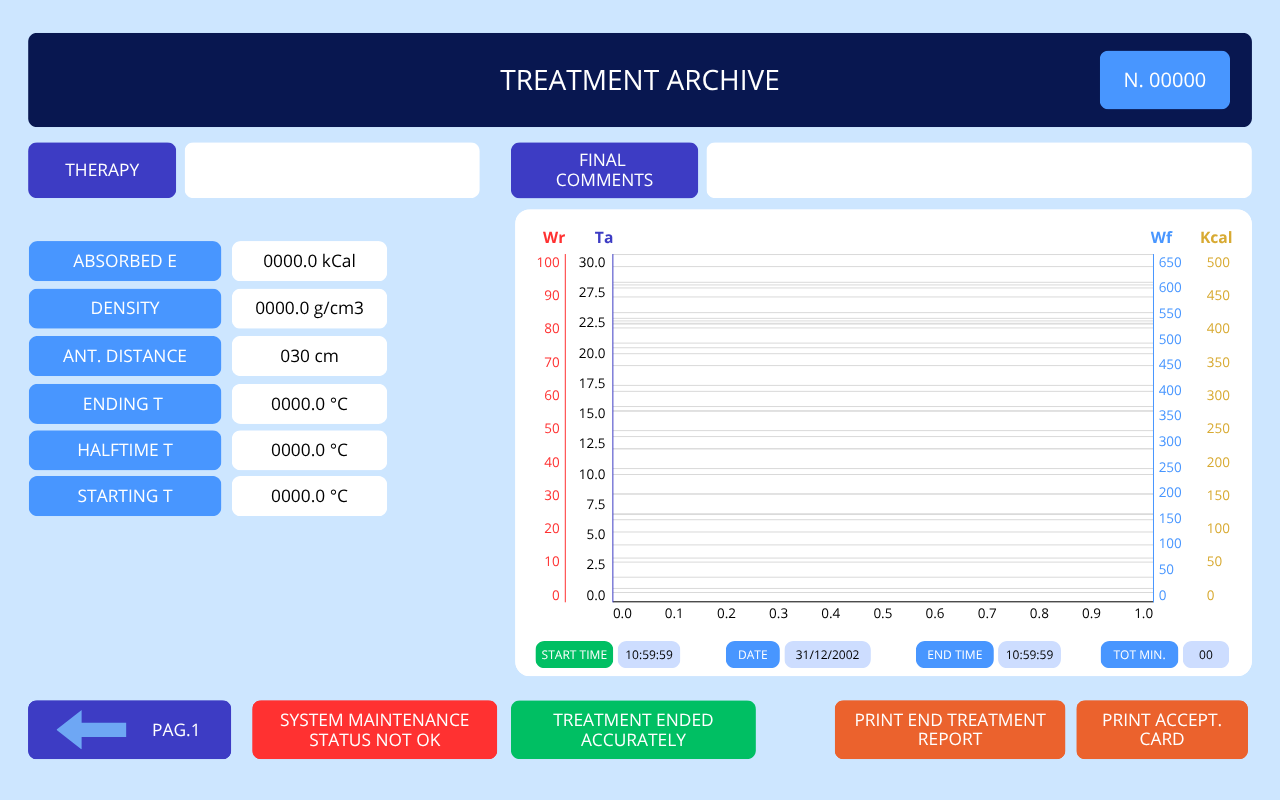Click the TREATMENT ENDED ACCURATELY indicator
This screenshot has width=1280, height=800.
633,730
